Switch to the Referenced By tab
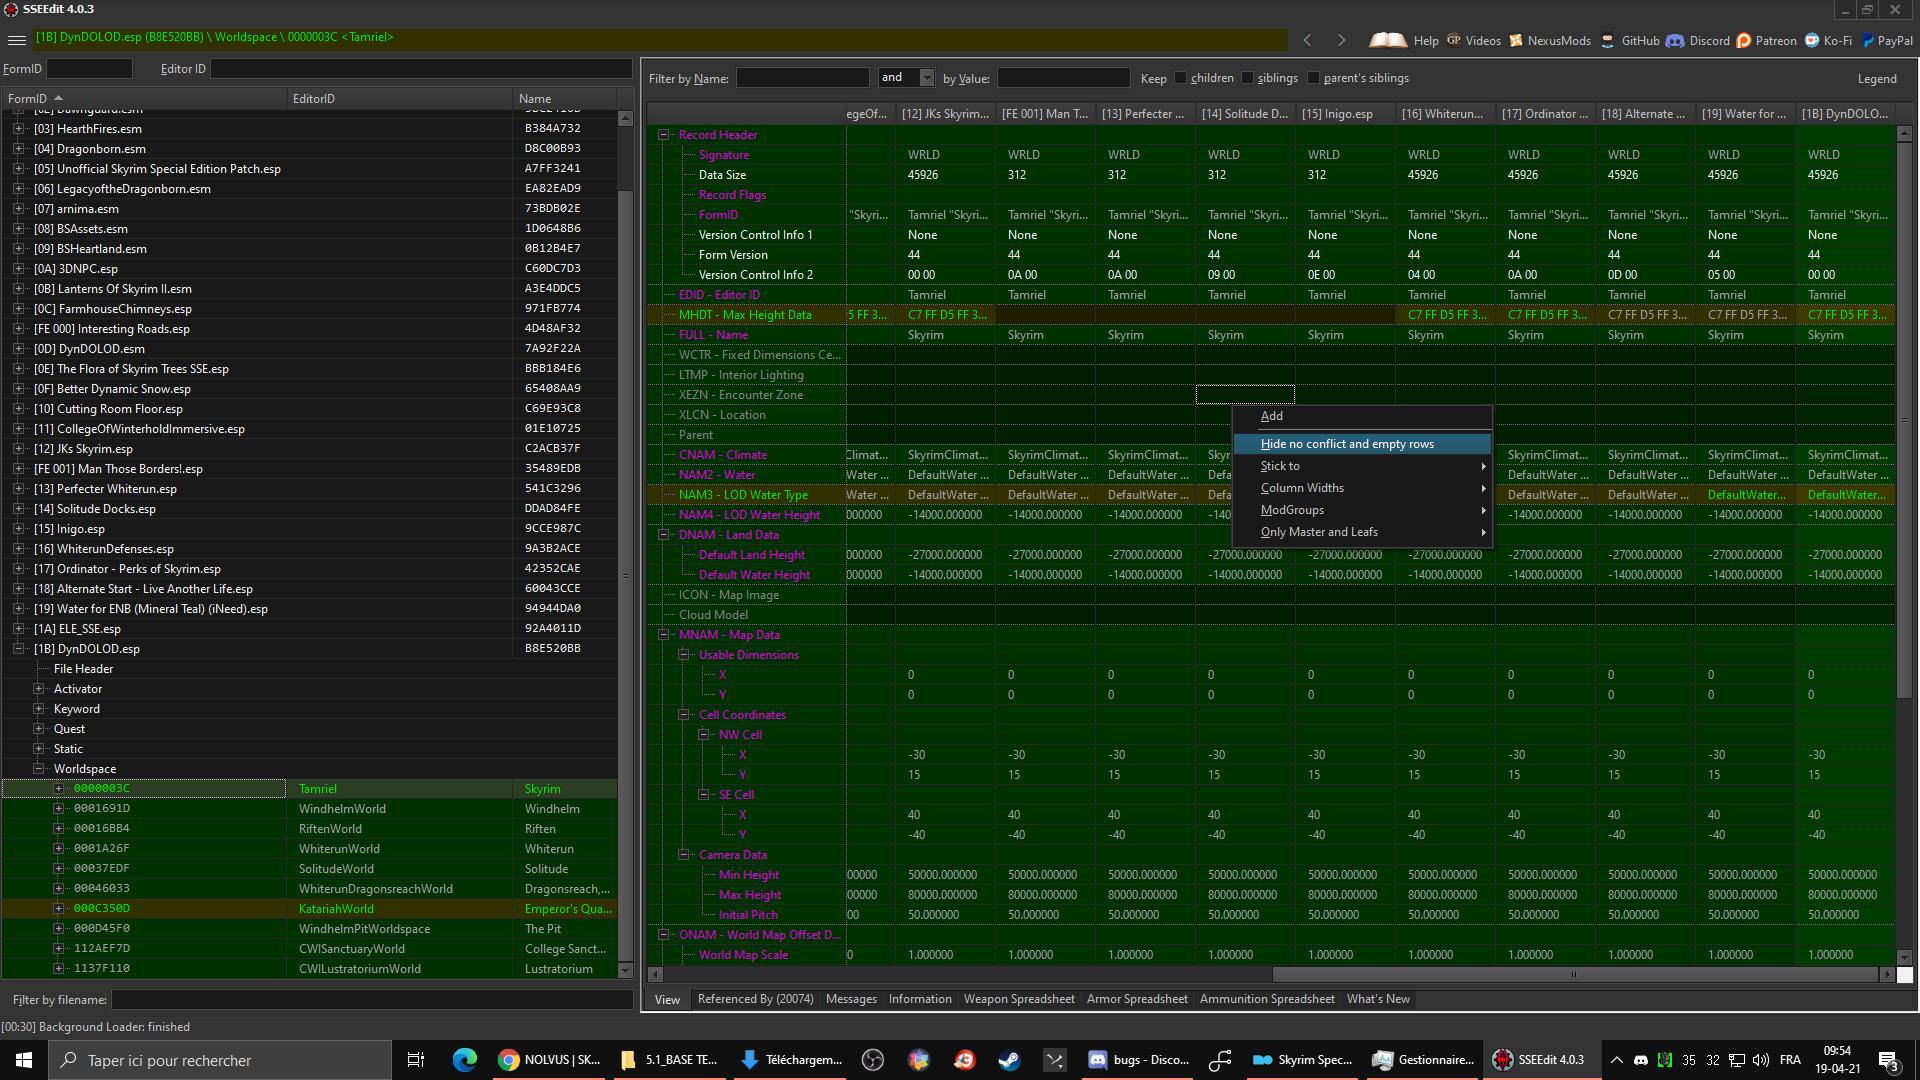Screen dimensions: 1920x1080 pos(755,999)
